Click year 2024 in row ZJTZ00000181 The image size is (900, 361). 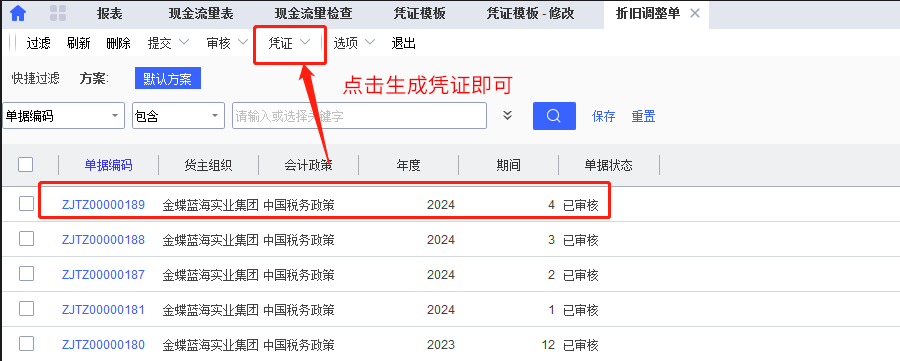tap(441, 310)
